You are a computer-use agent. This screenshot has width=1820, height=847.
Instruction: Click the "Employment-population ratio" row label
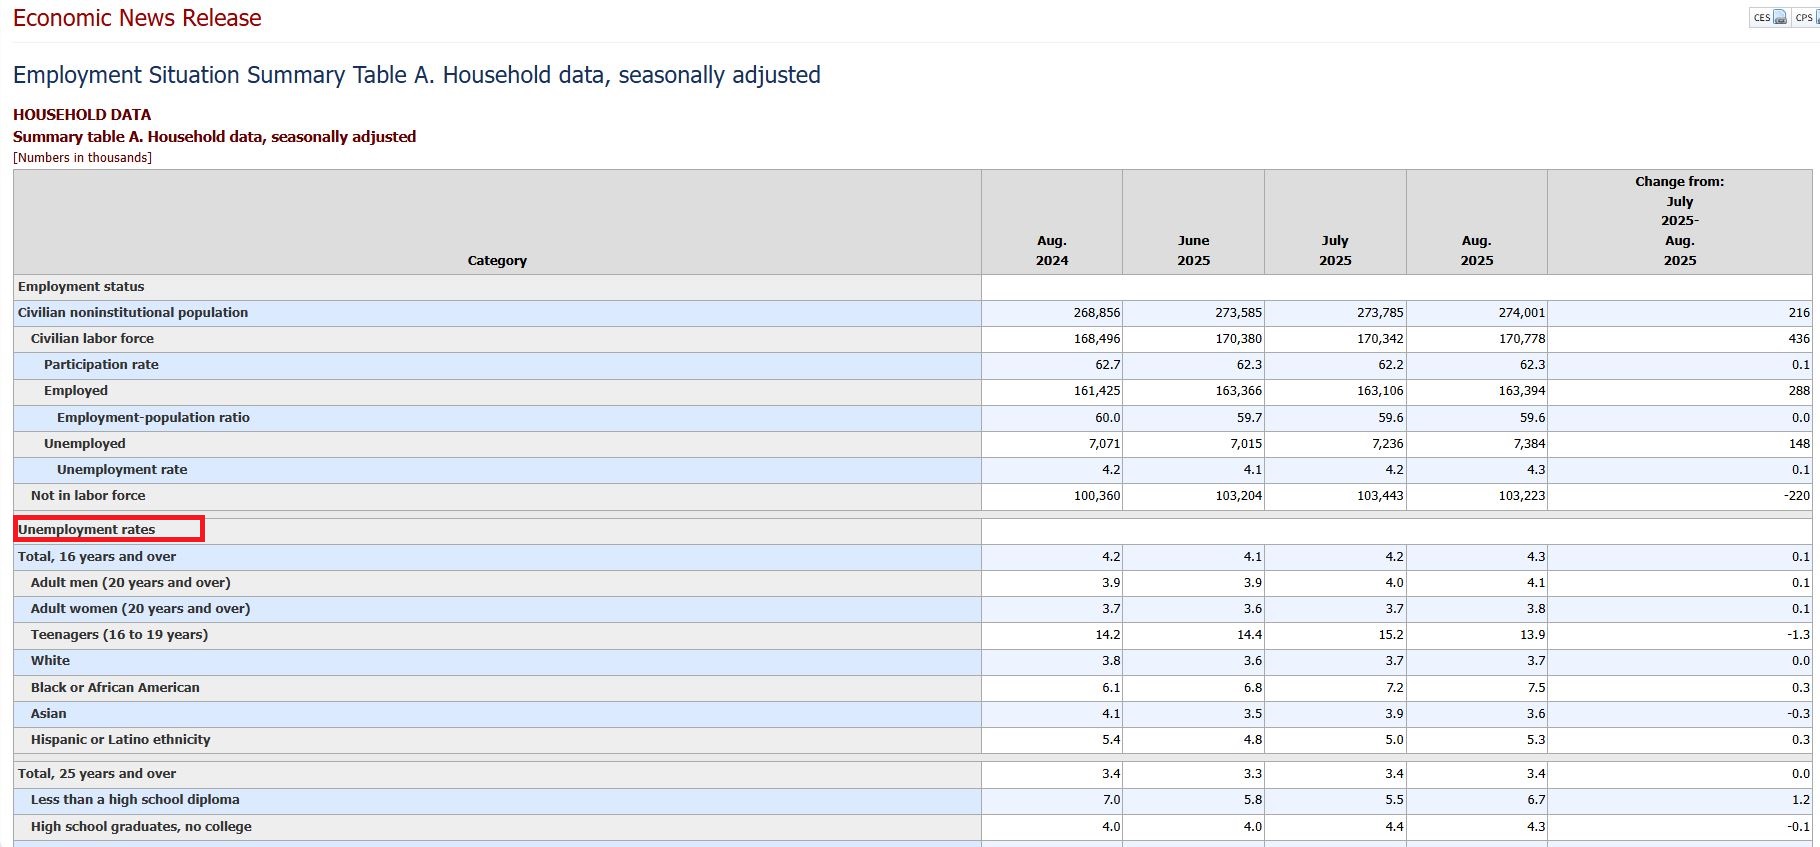(153, 418)
